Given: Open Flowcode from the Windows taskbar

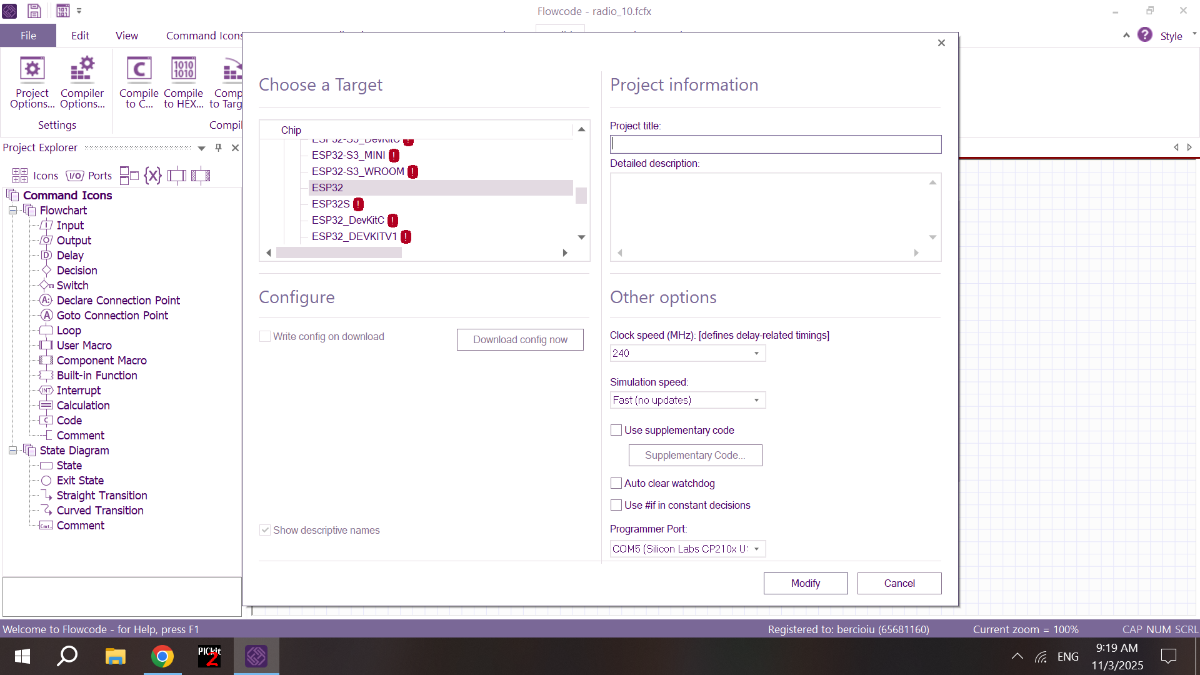Looking at the screenshot, I should (x=255, y=657).
